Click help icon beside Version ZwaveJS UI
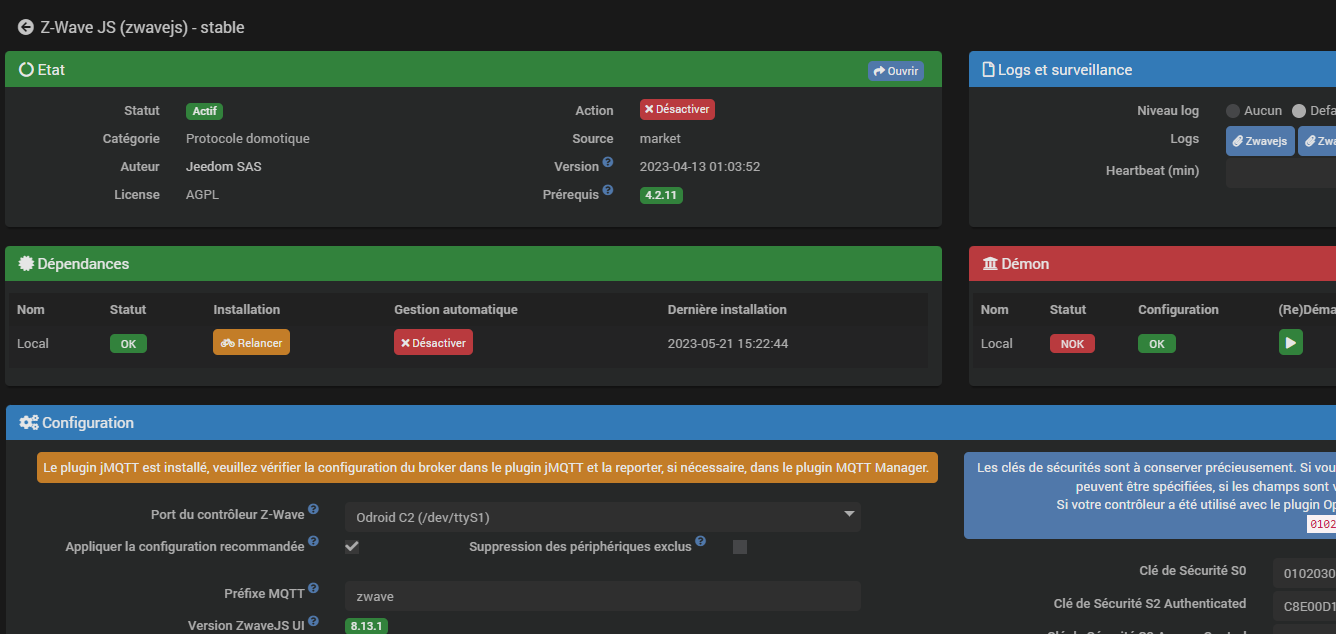The height and width of the screenshot is (634, 1336). 313,621
